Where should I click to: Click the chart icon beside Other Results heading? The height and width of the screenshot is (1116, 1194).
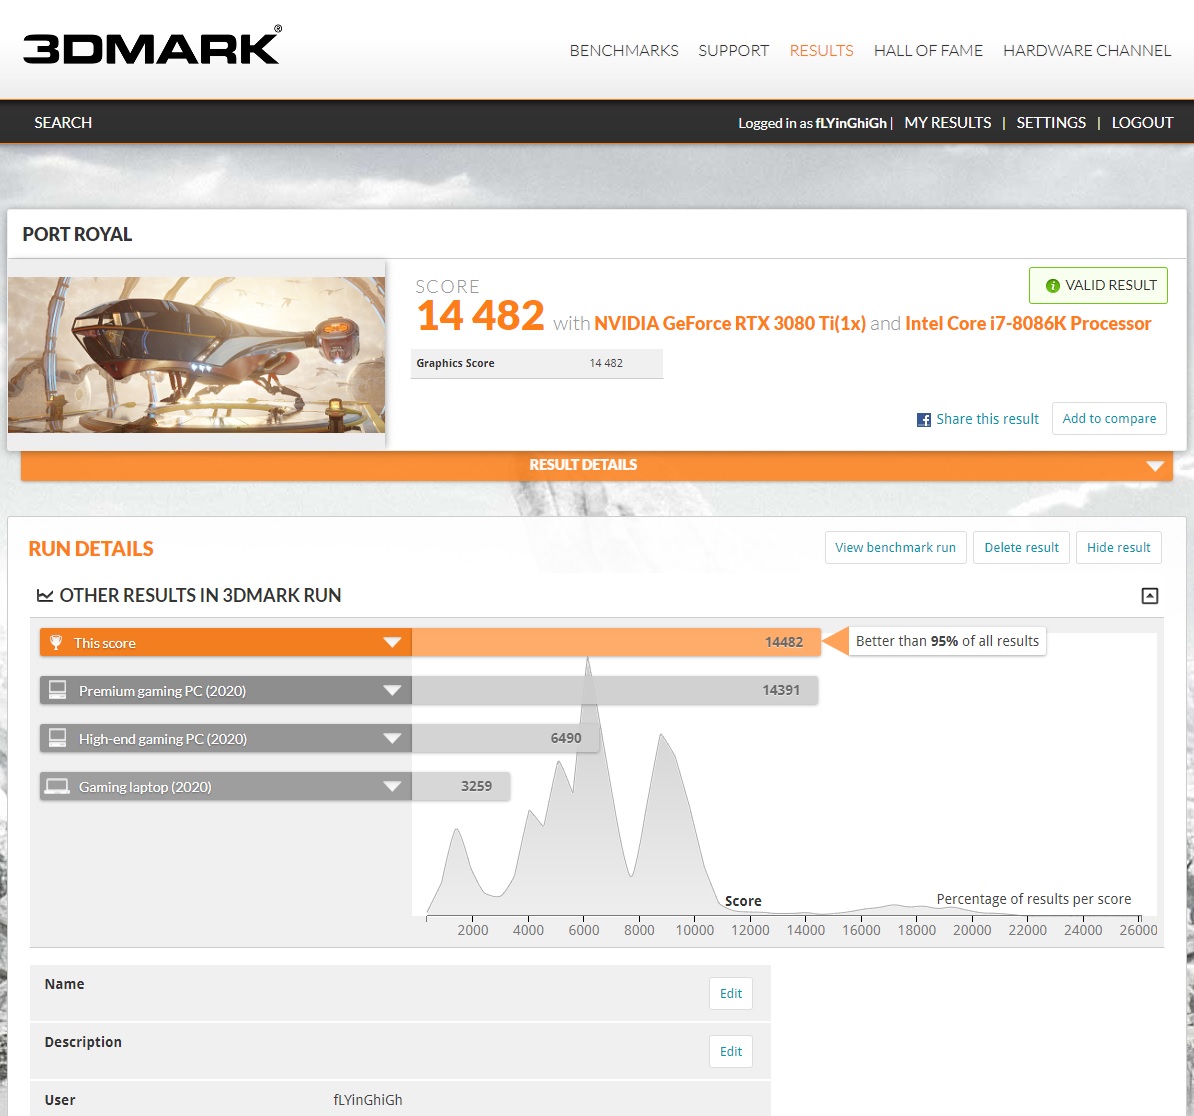point(45,595)
